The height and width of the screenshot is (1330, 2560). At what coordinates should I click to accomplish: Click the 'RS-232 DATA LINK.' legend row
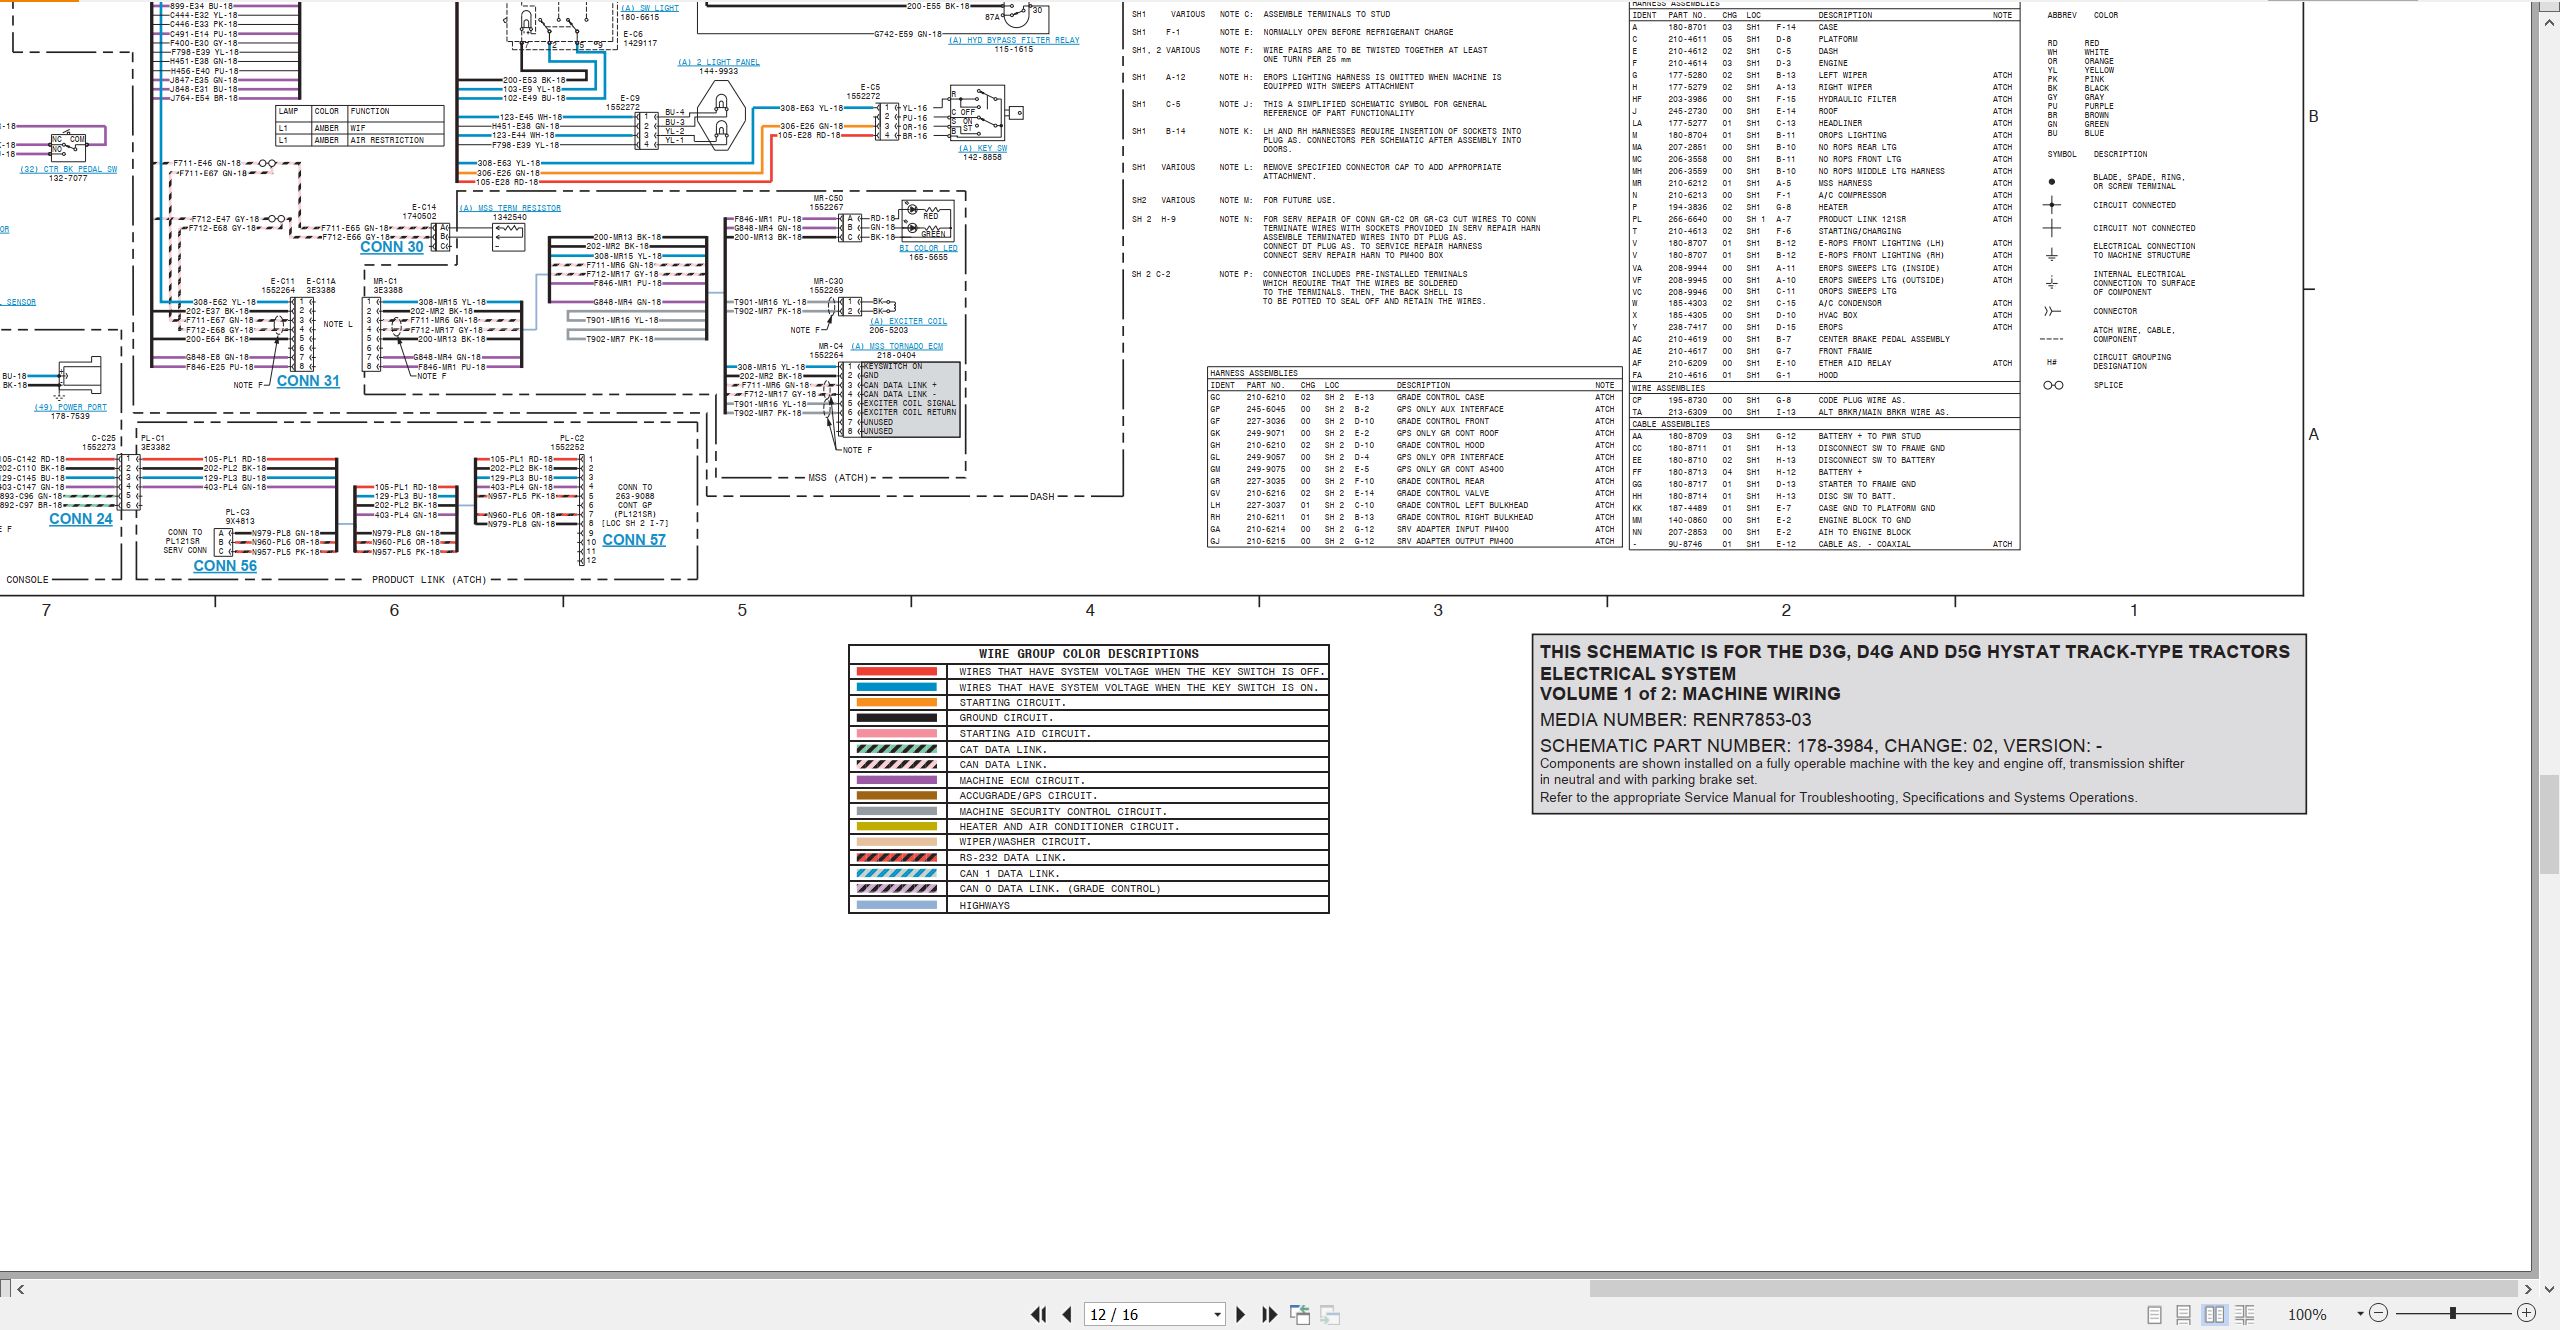pos(1088,858)
